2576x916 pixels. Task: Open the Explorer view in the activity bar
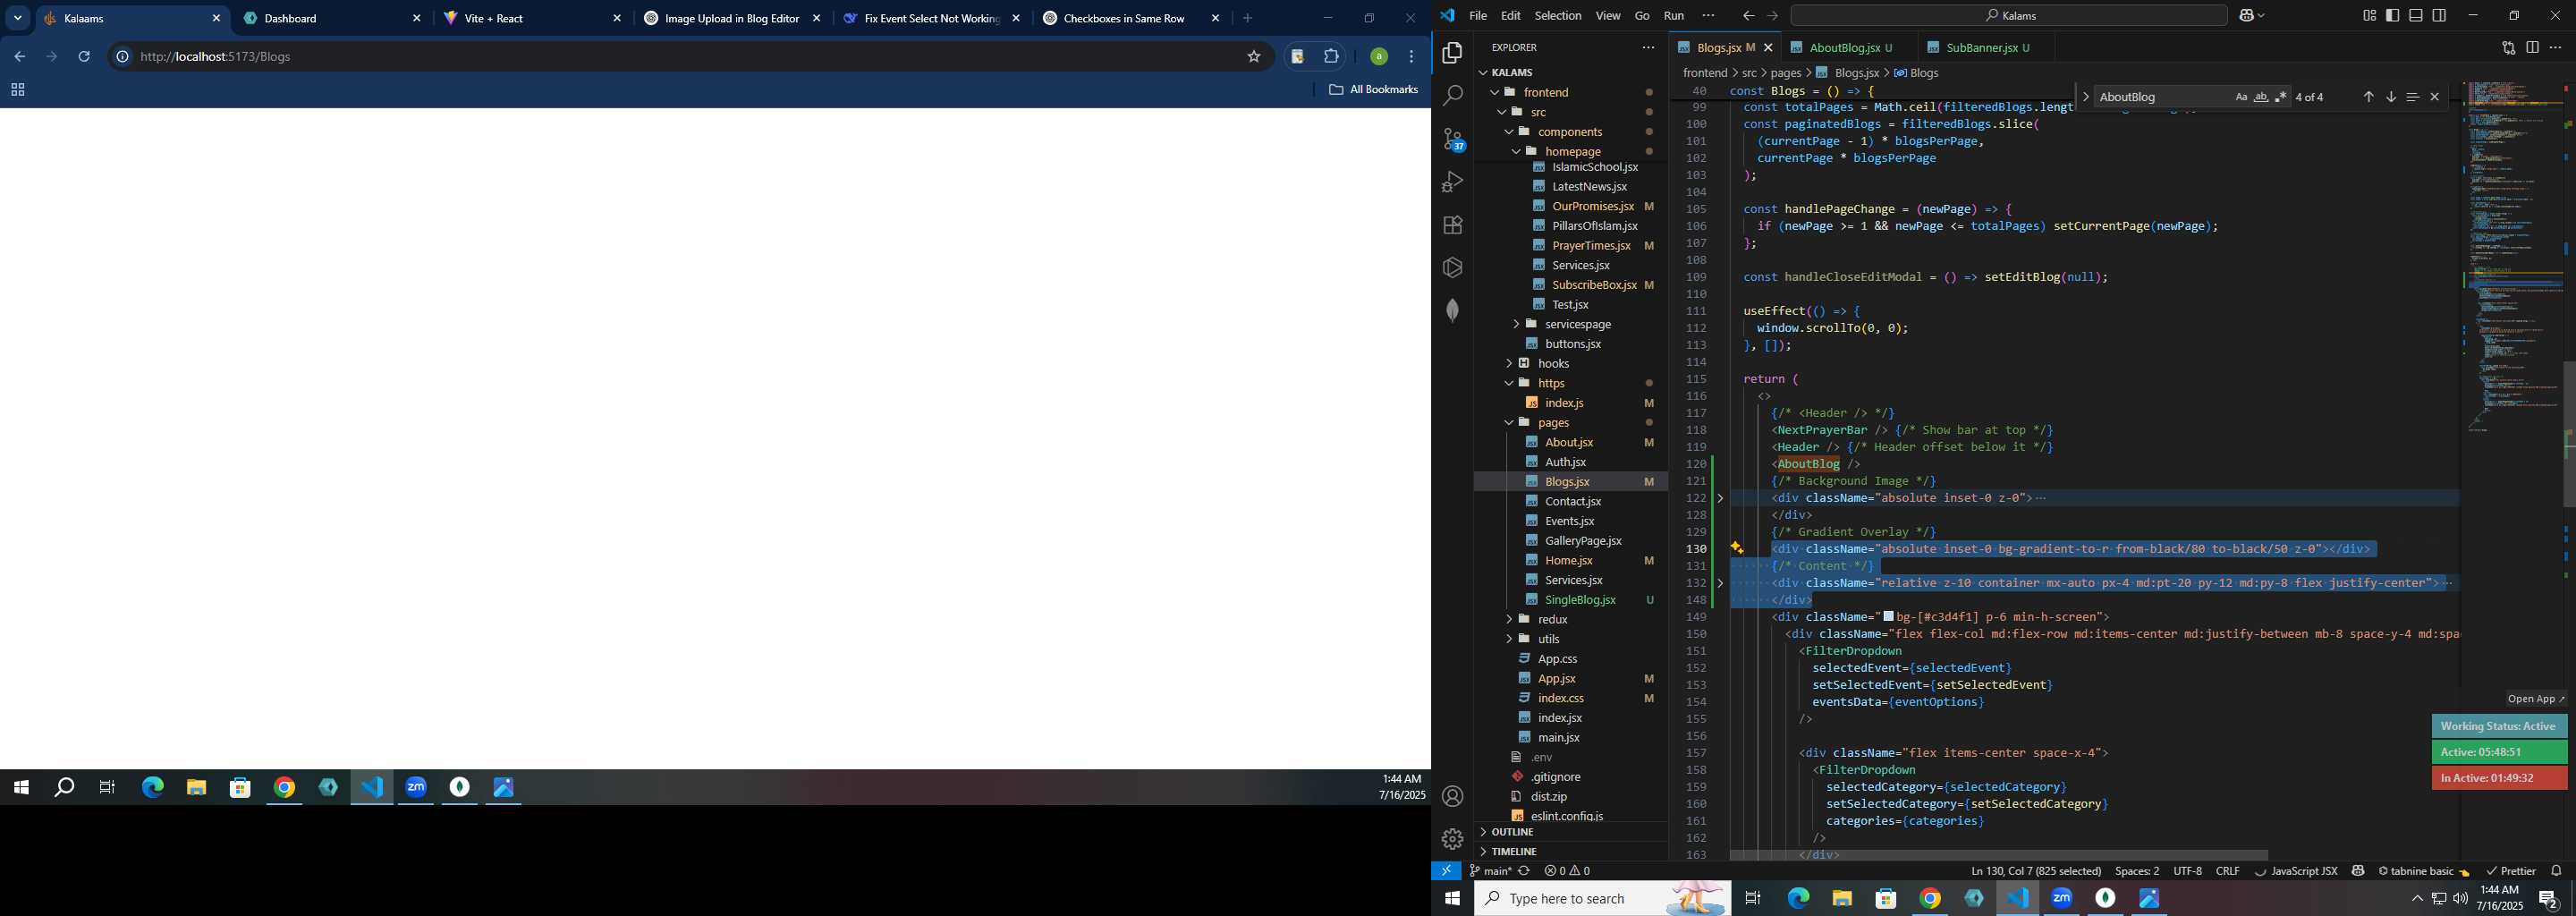point(1452,53)
